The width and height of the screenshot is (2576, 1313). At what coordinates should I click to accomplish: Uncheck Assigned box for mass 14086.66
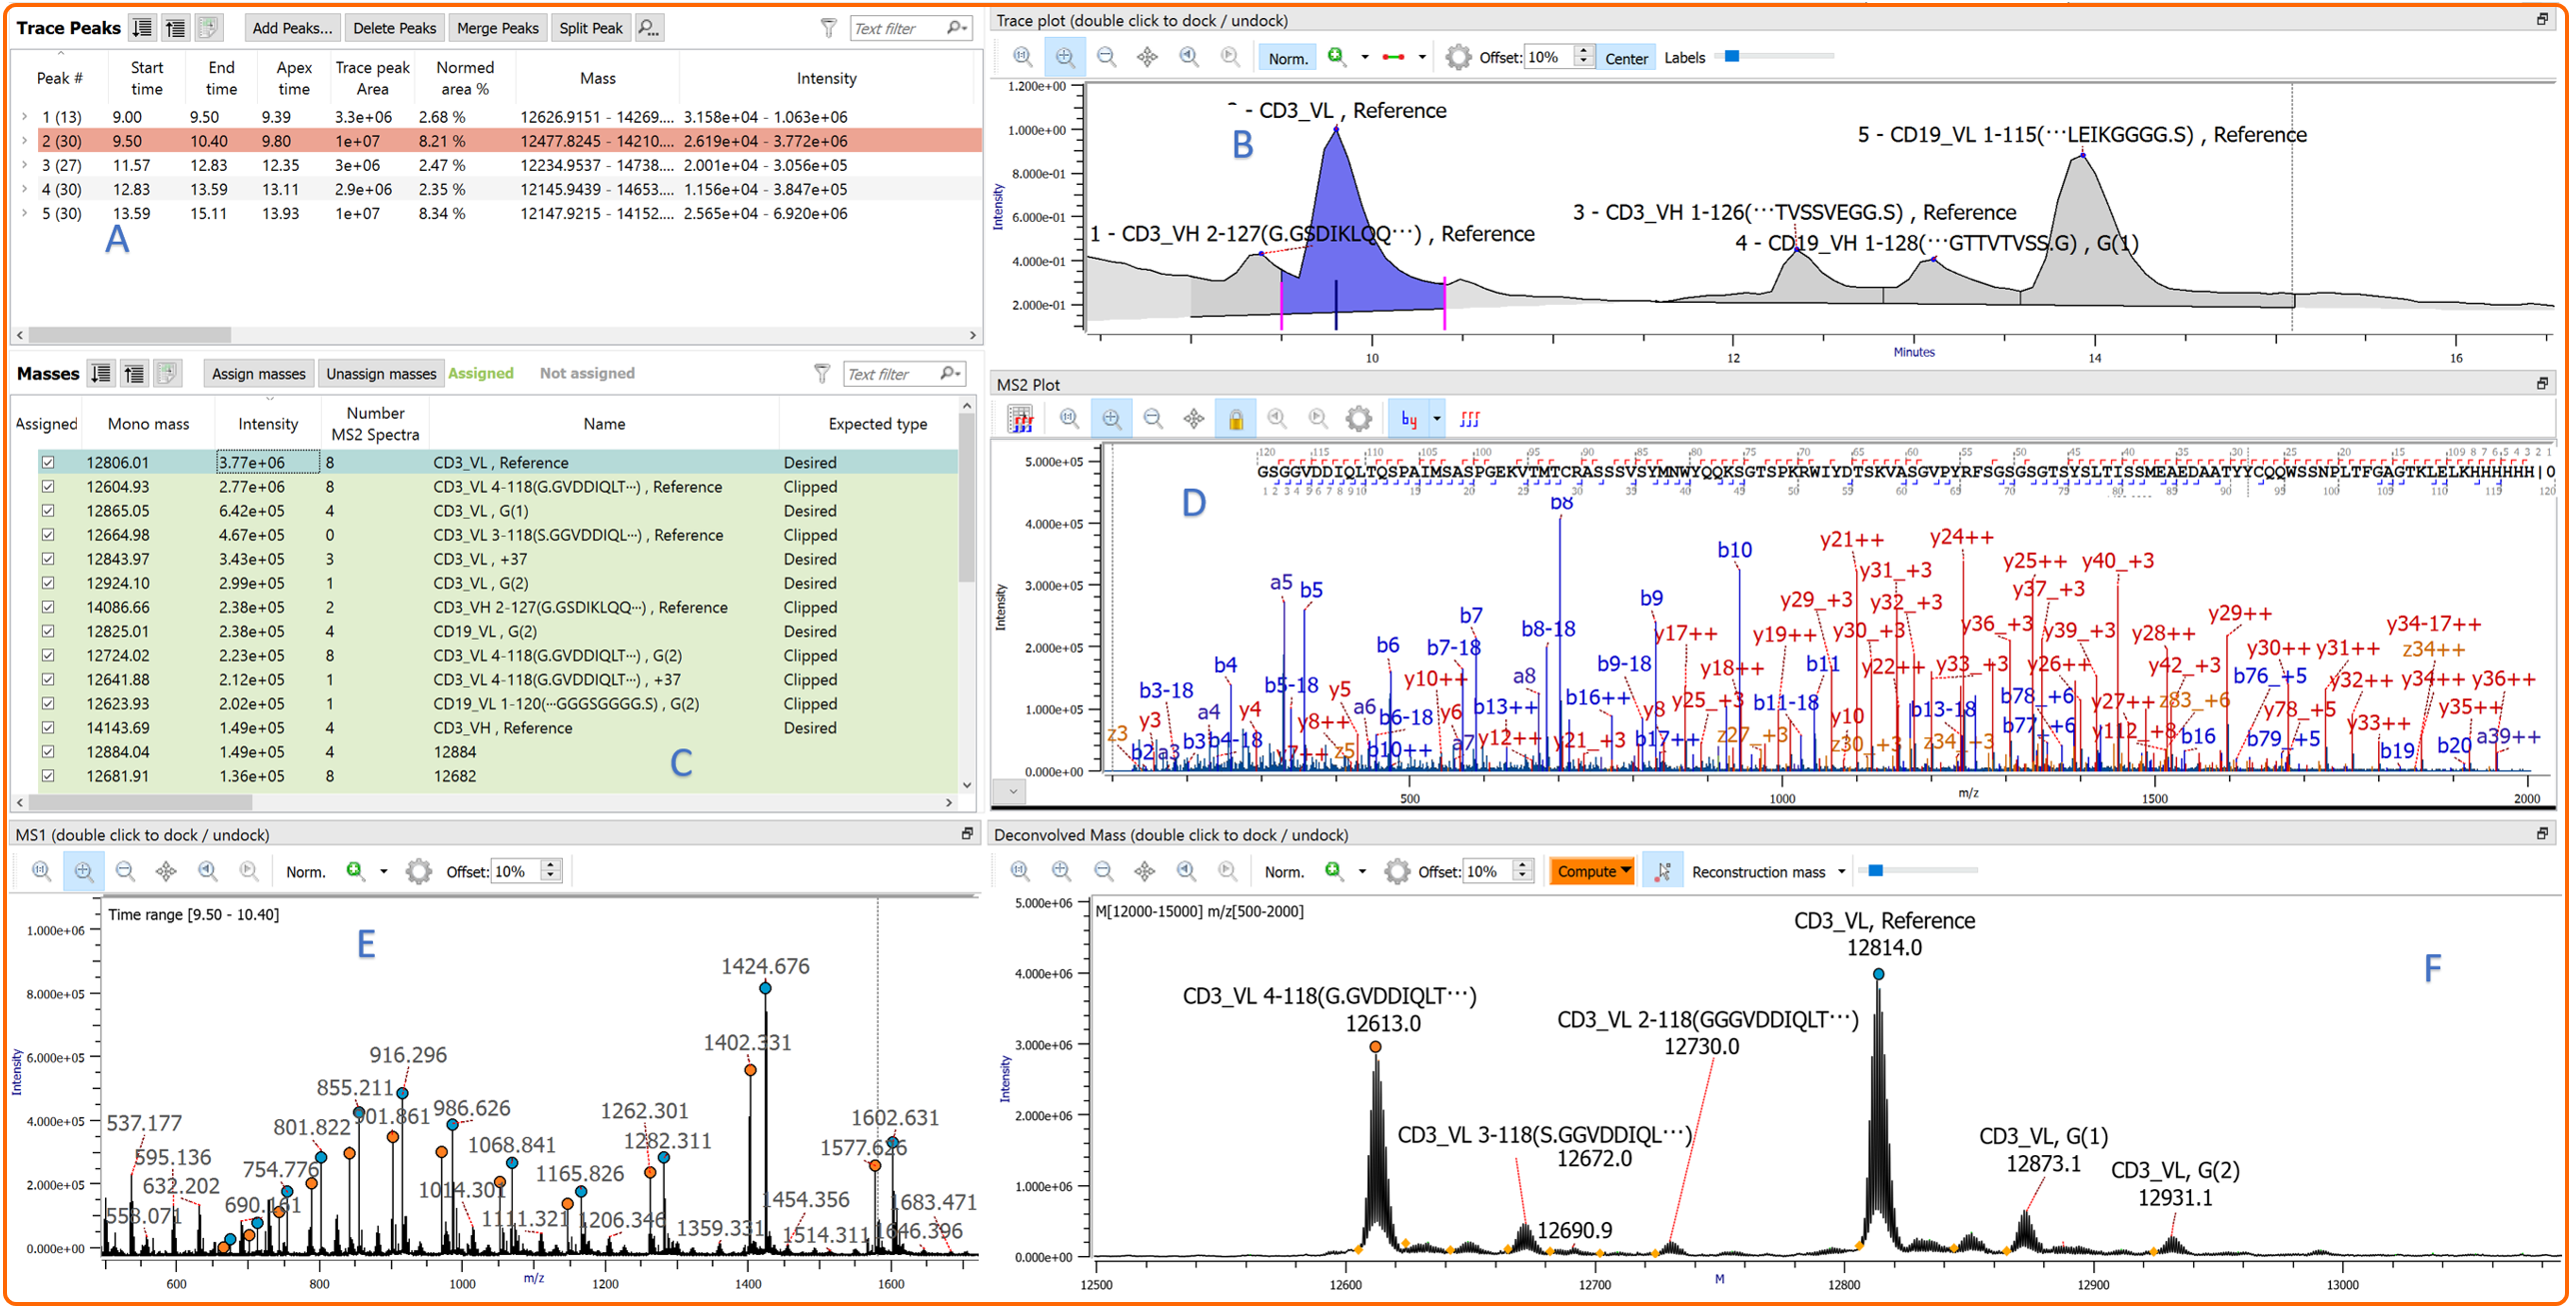pos(48,607)
